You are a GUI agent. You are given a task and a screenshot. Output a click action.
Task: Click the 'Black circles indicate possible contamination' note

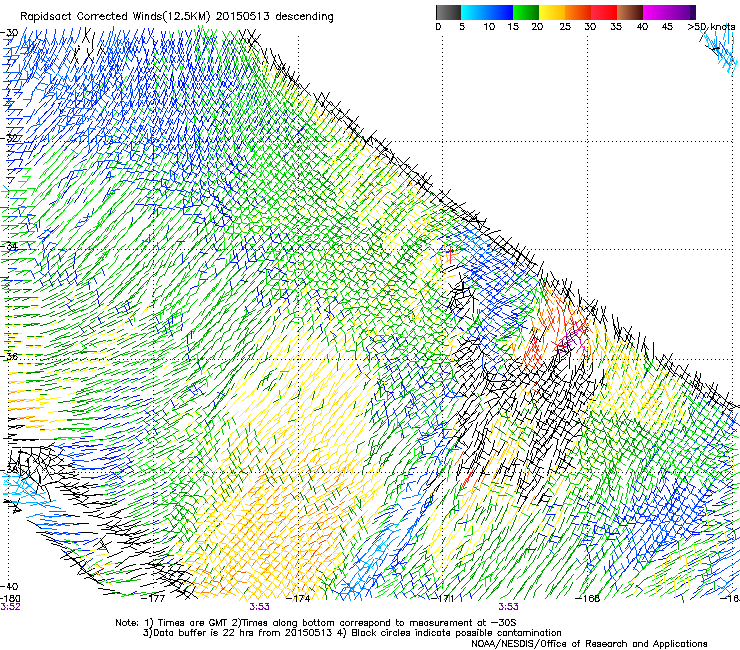449,633
